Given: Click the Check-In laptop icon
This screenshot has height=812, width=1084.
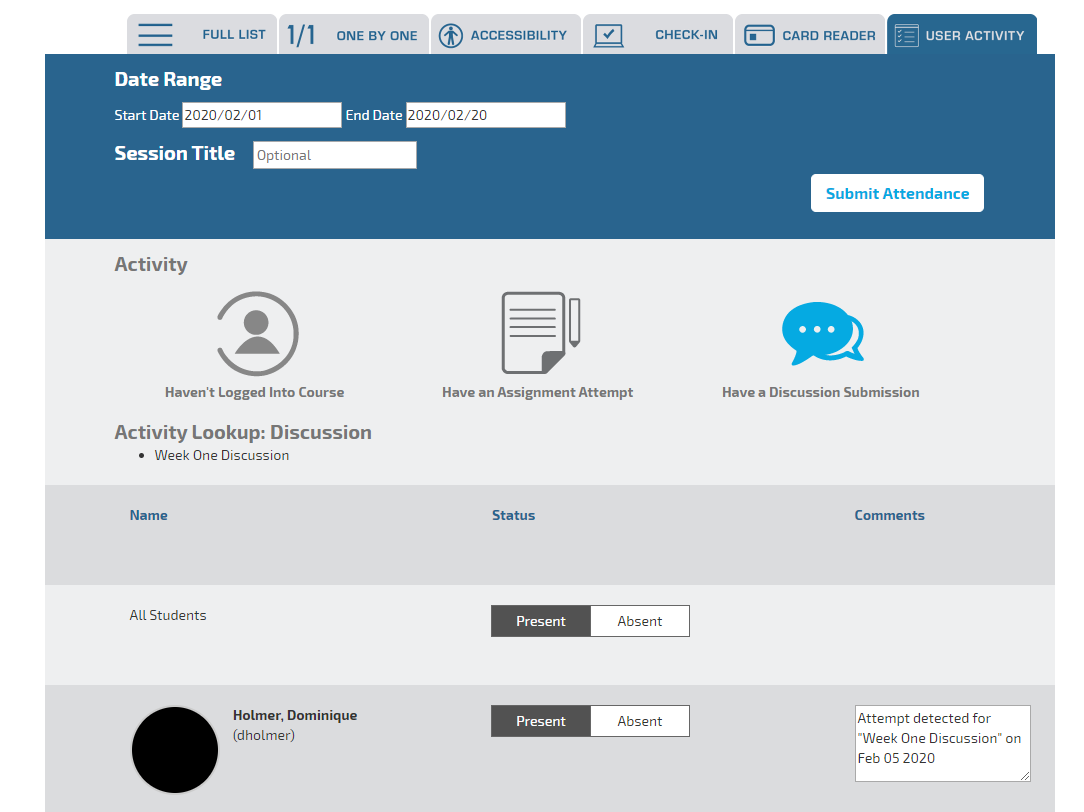Looking at the screenshot, I should pyautogui.click(x=608, y=35).
